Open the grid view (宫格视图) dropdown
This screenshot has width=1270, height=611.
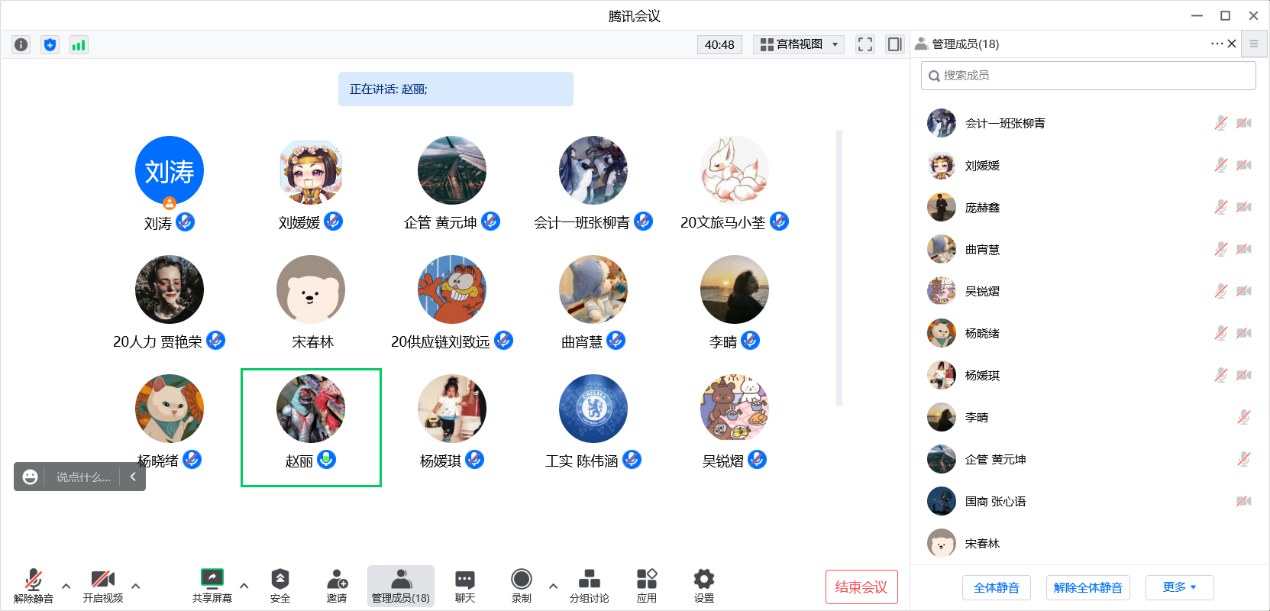[800, 44]
